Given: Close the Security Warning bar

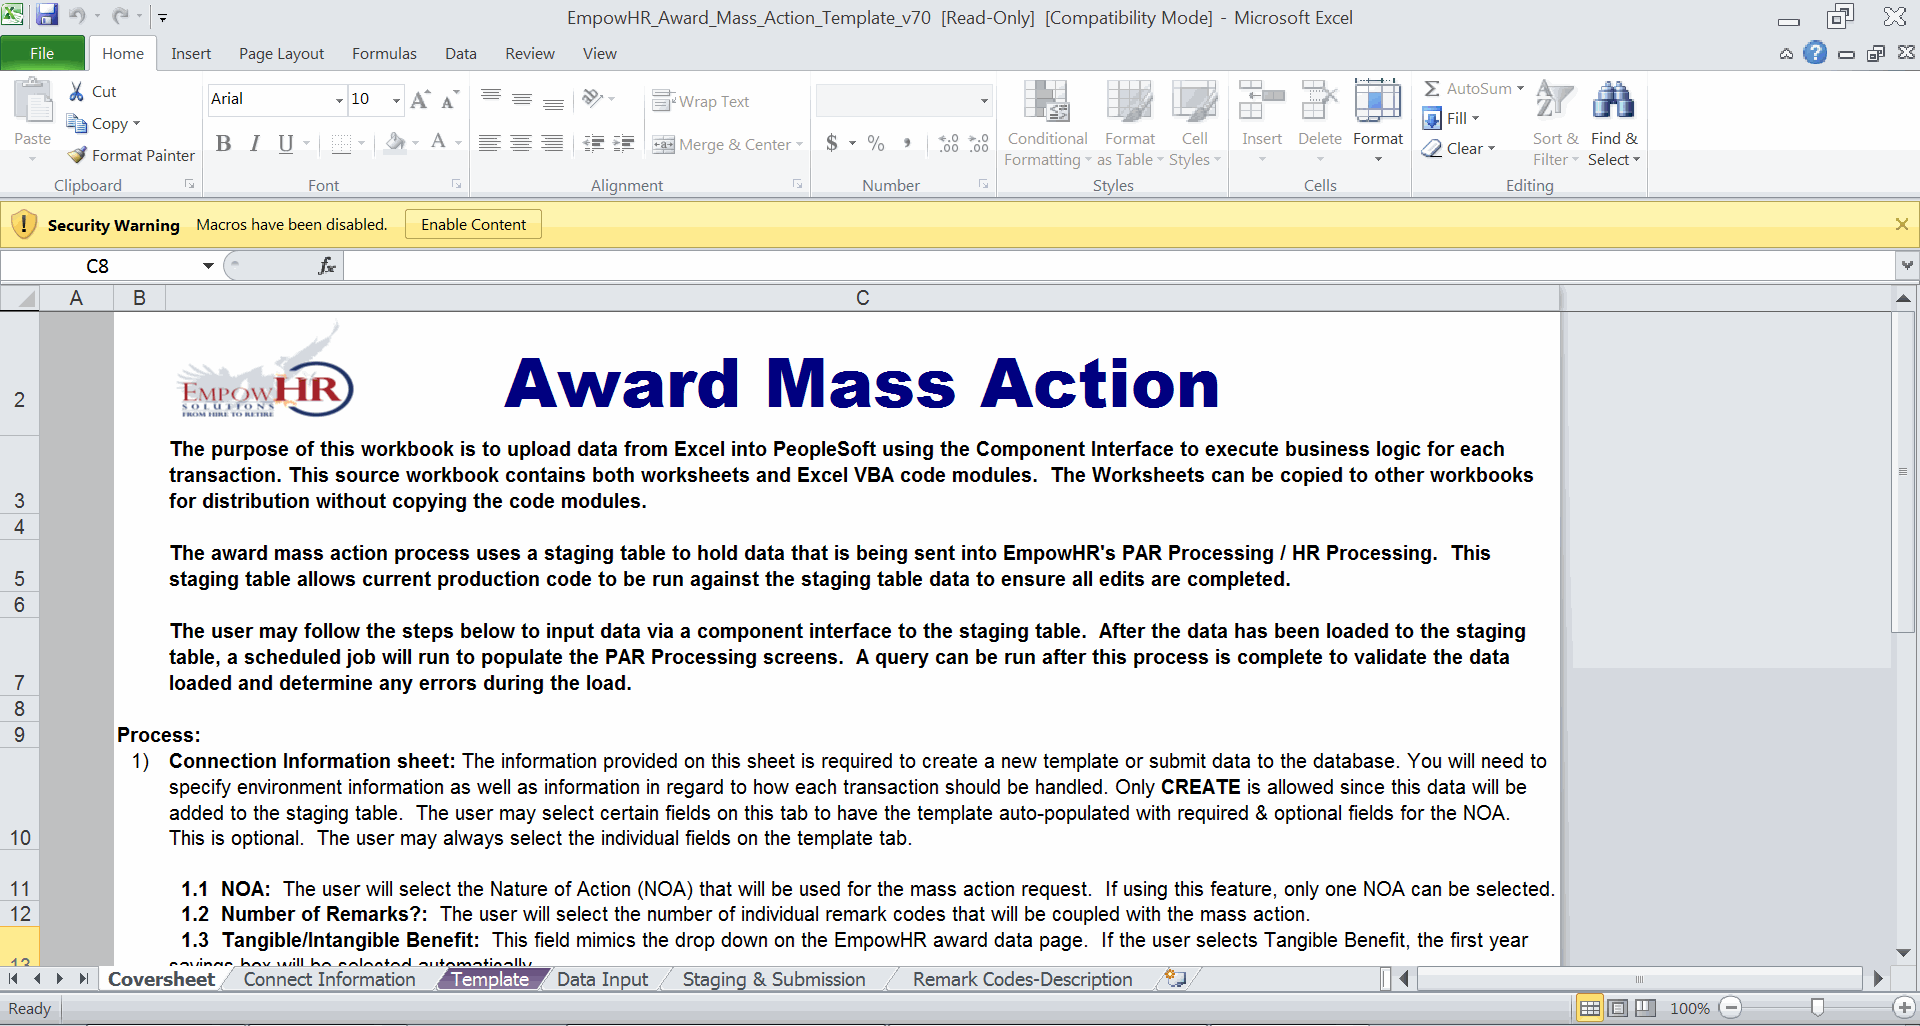Looking at the screenshot, I should (1901, 224).
